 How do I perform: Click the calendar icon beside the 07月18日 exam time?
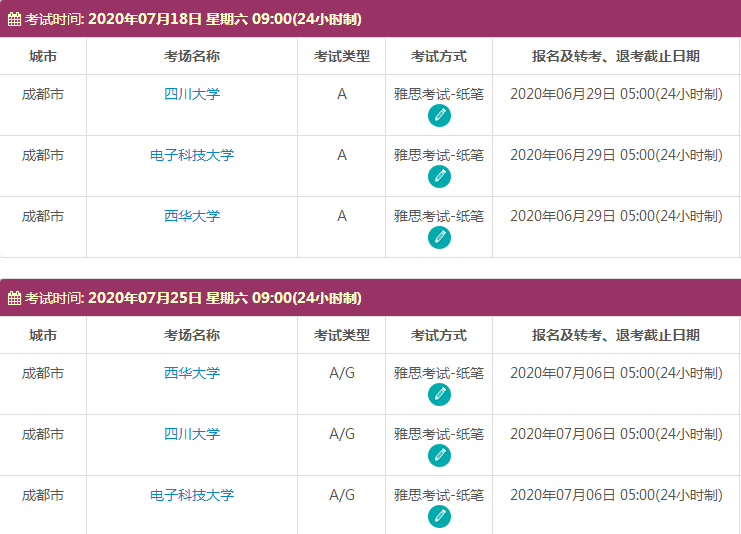14,19
